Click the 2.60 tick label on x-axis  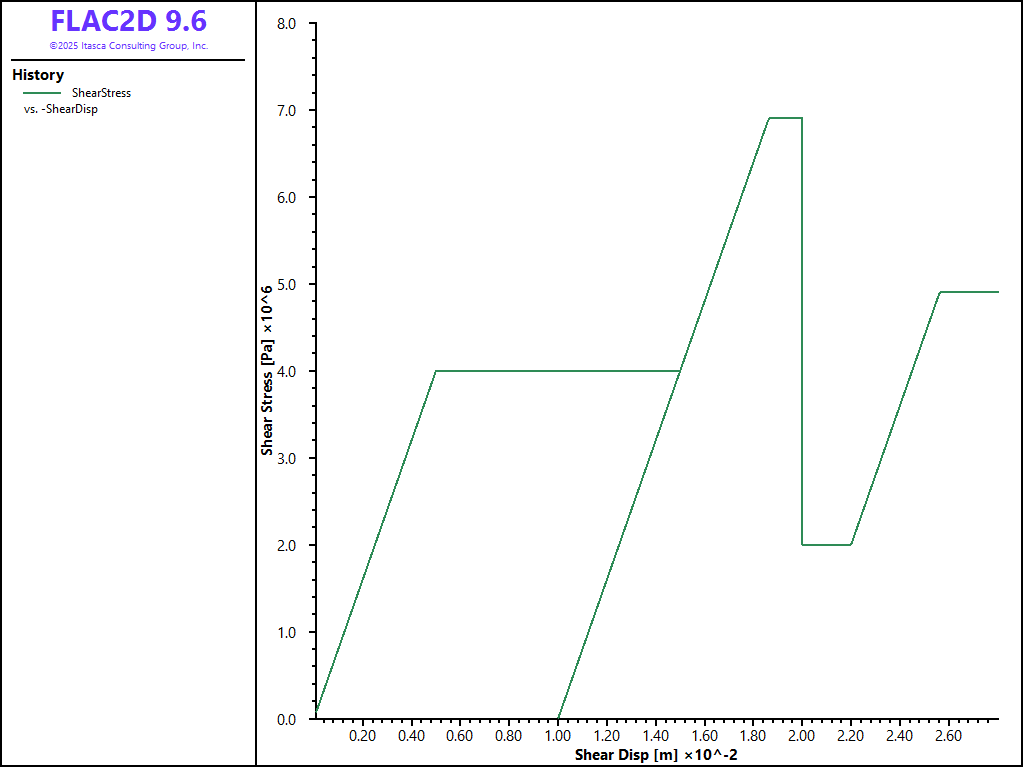[x=948, y=736]
